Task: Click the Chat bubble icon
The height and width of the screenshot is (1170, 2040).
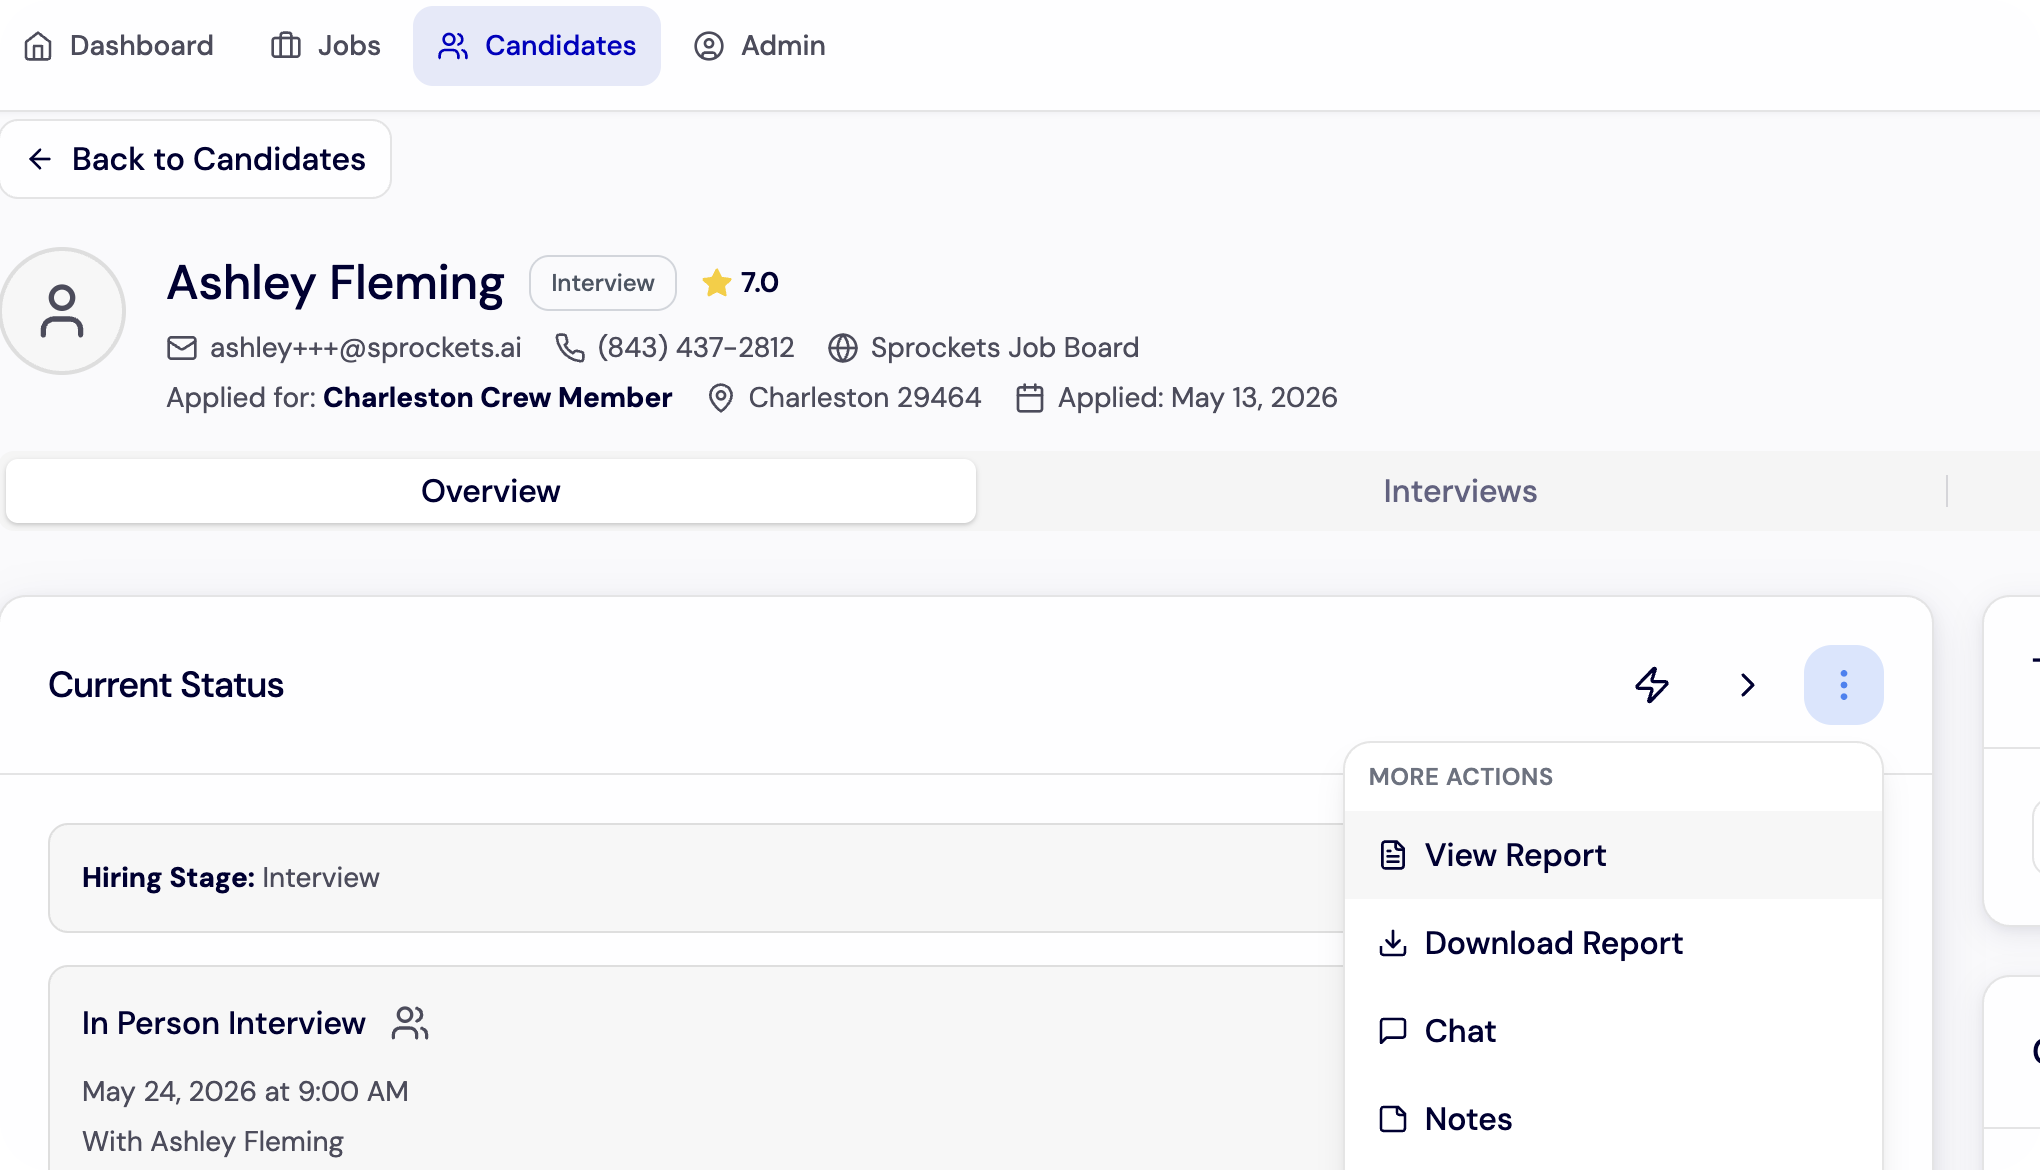Action: 1392,1031
